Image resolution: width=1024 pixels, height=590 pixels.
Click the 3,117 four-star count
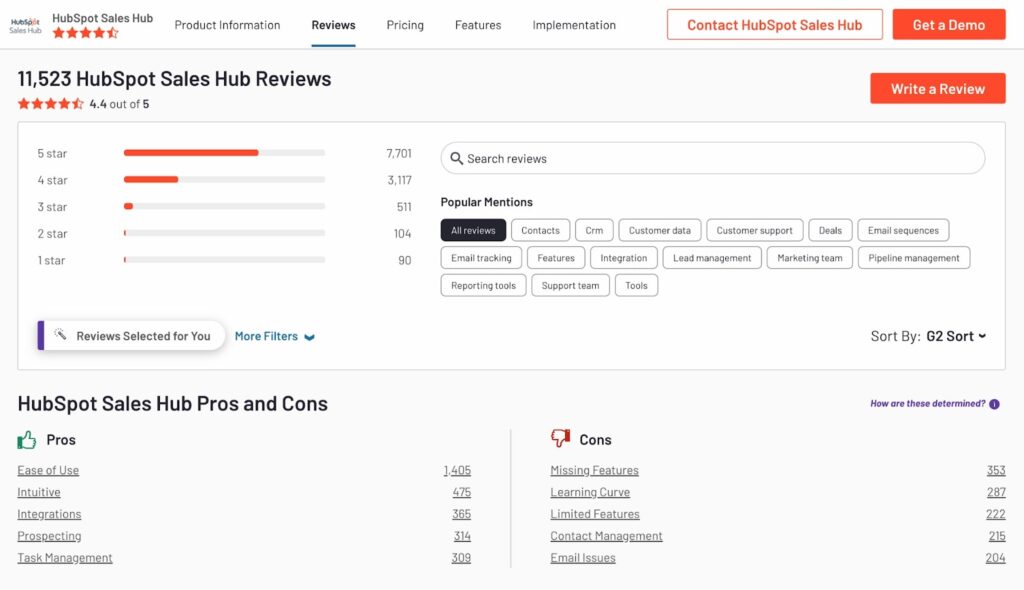[x=399, y=180]
